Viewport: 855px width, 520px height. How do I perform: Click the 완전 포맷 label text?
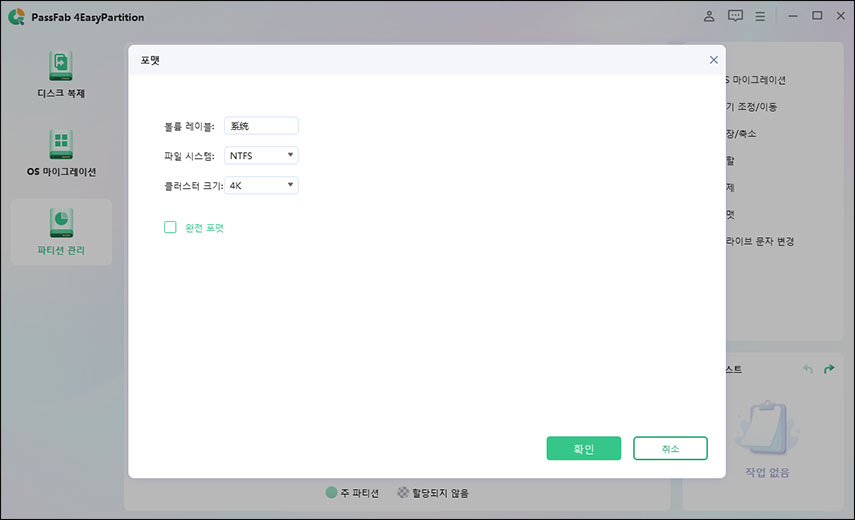(x=204, y=228)
